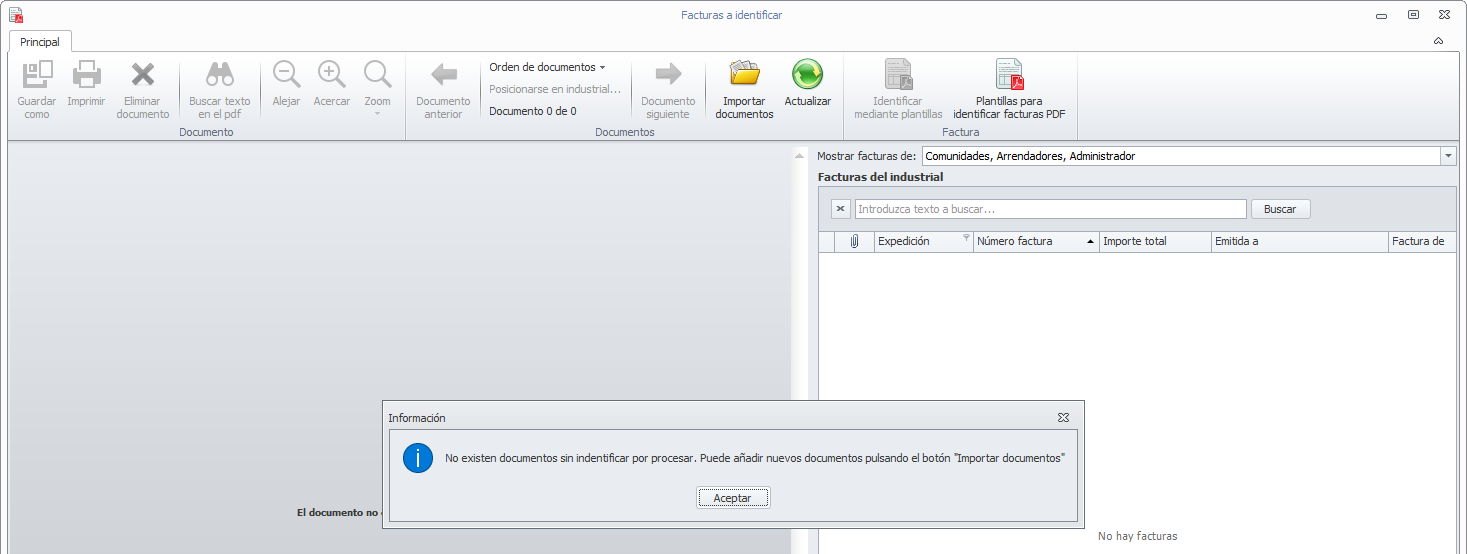Minimize the Facturas a identificar window
The image size is (1467, 554).
coord(1381,15)
